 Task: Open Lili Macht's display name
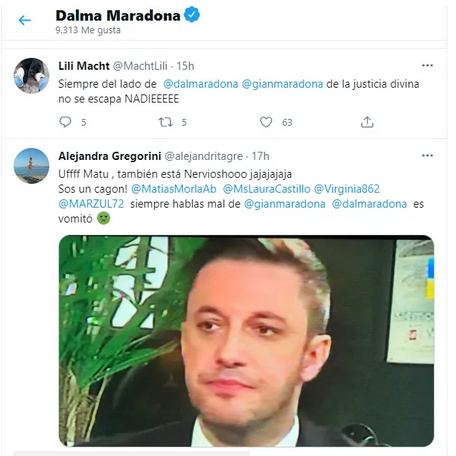[x=84, y=66]
